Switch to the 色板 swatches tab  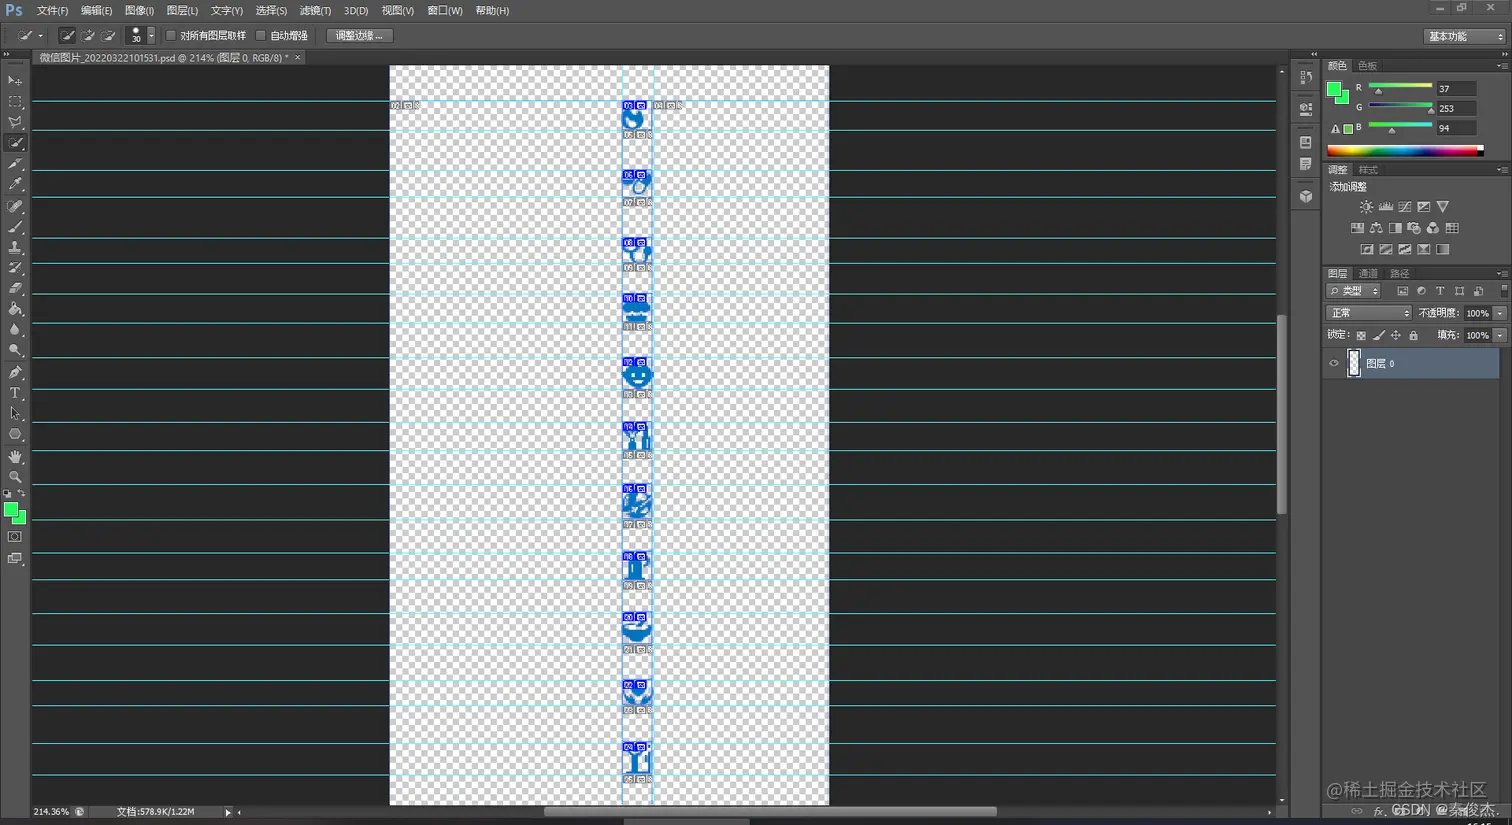(x=1367, y=65)
